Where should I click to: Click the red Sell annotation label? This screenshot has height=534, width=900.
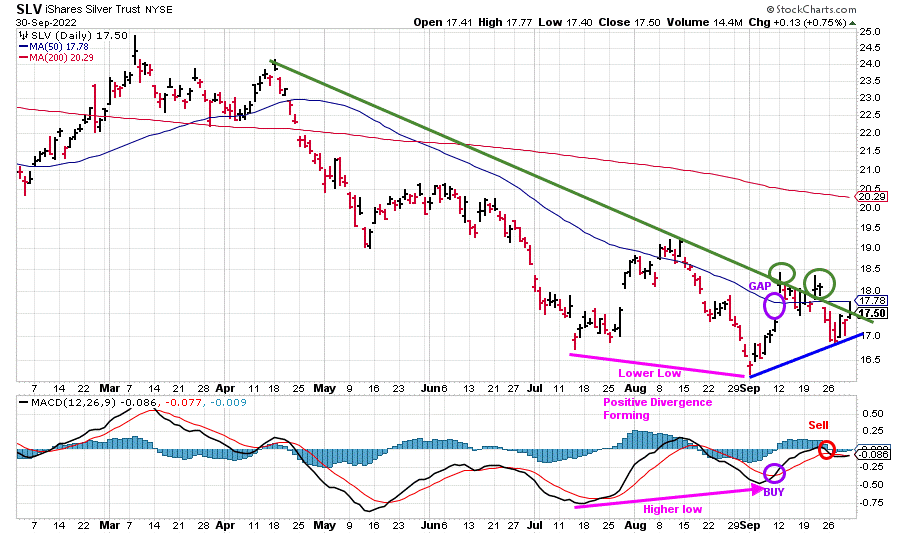click(x=818, y=425)
